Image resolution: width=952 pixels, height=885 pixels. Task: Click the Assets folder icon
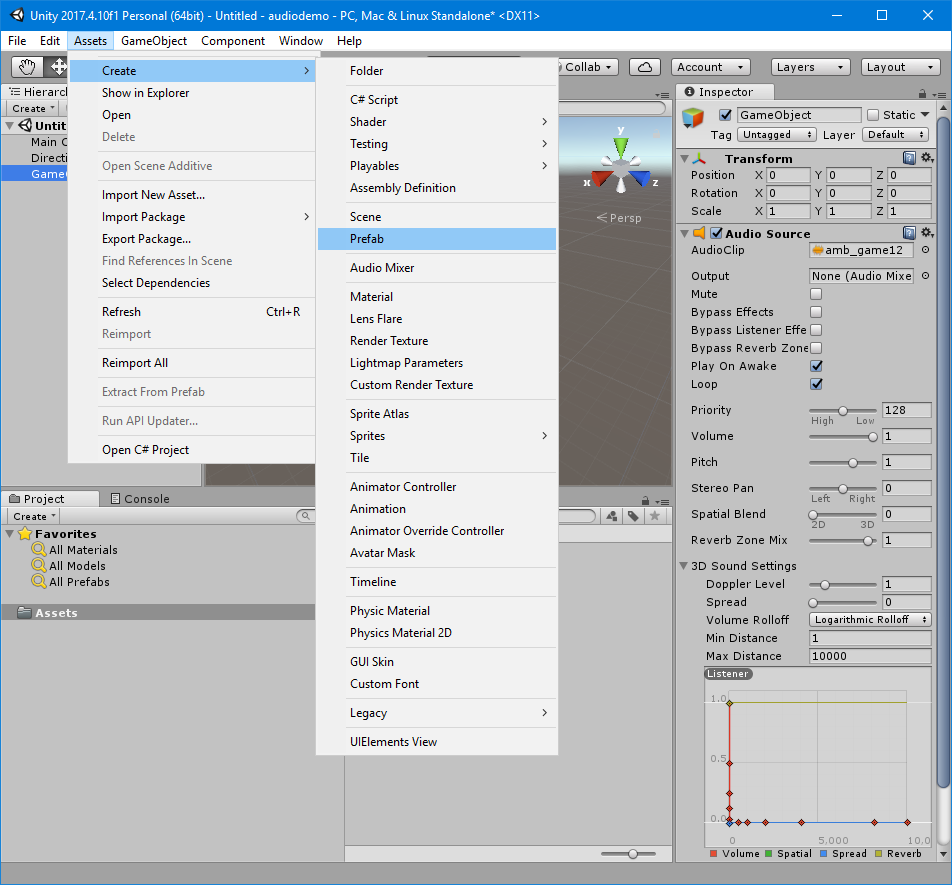pos(24,612)
